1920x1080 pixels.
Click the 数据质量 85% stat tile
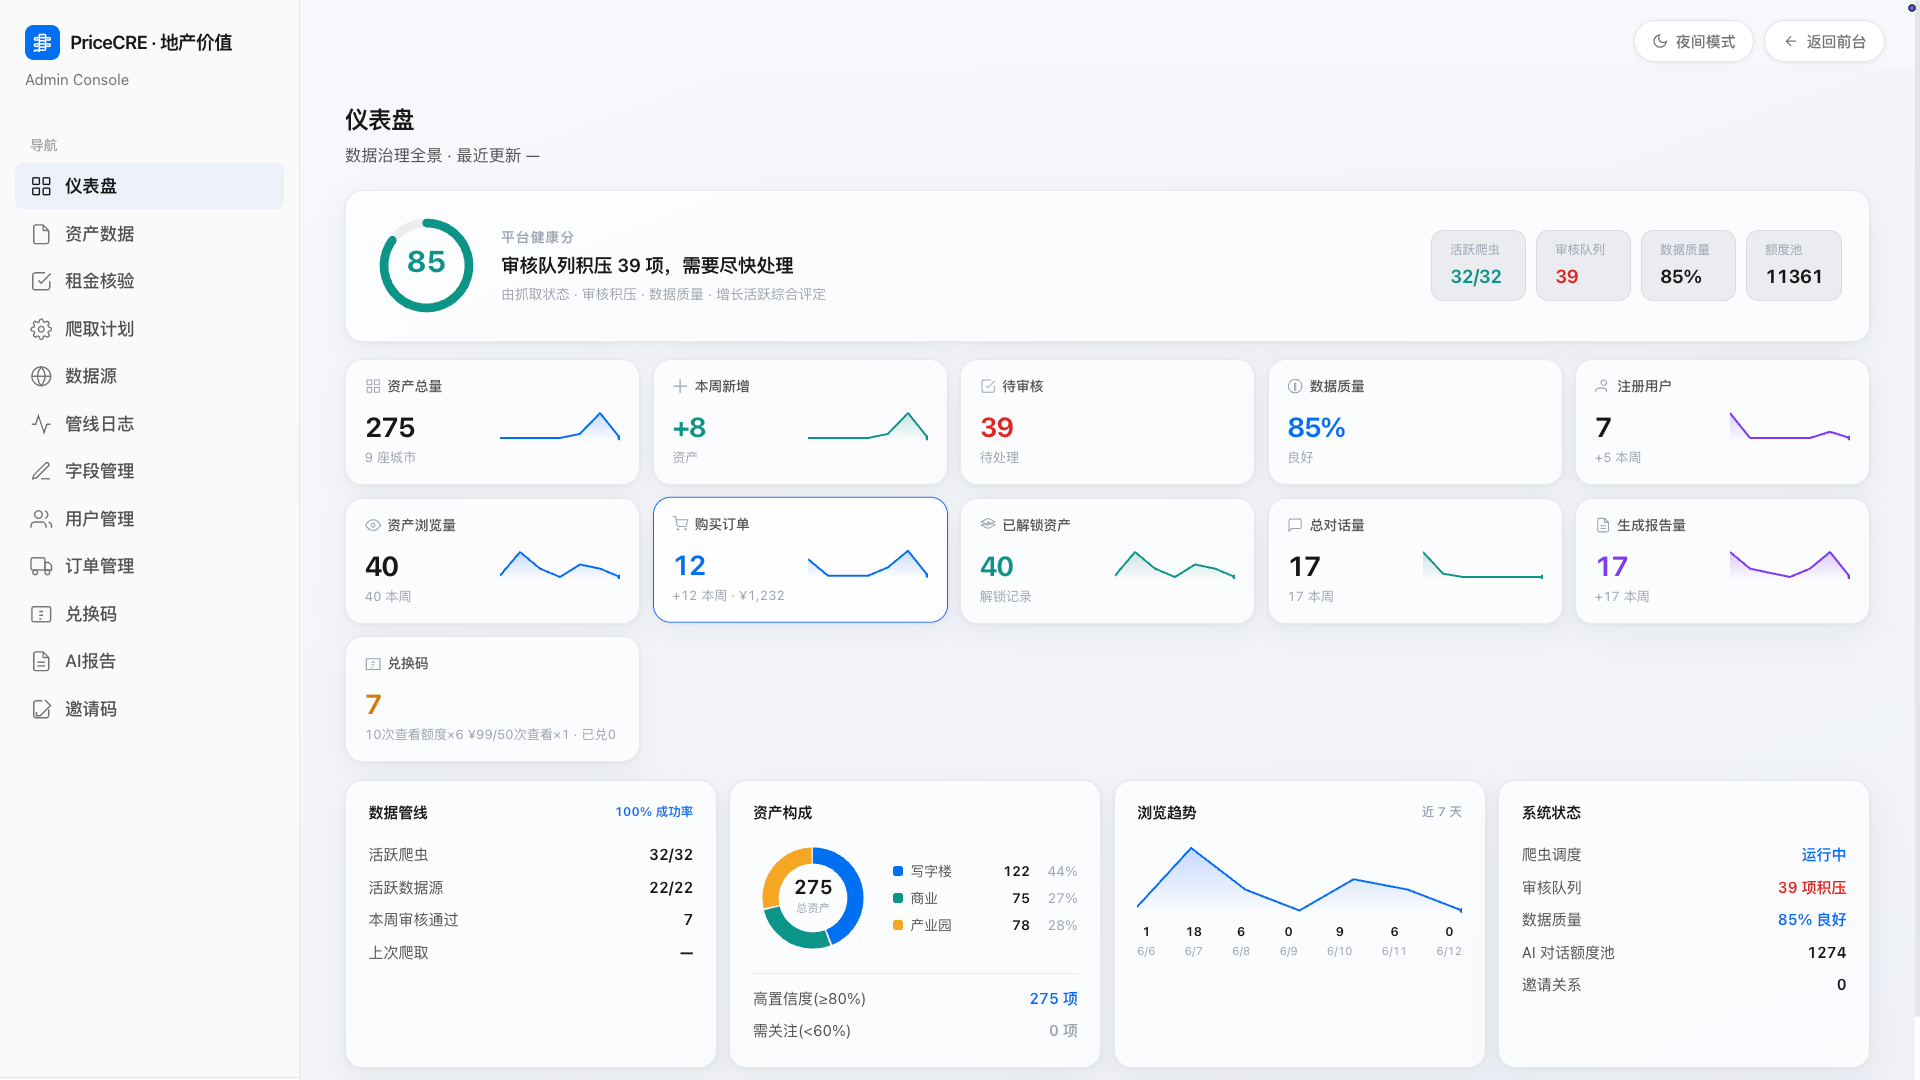tap(1688, 265)
